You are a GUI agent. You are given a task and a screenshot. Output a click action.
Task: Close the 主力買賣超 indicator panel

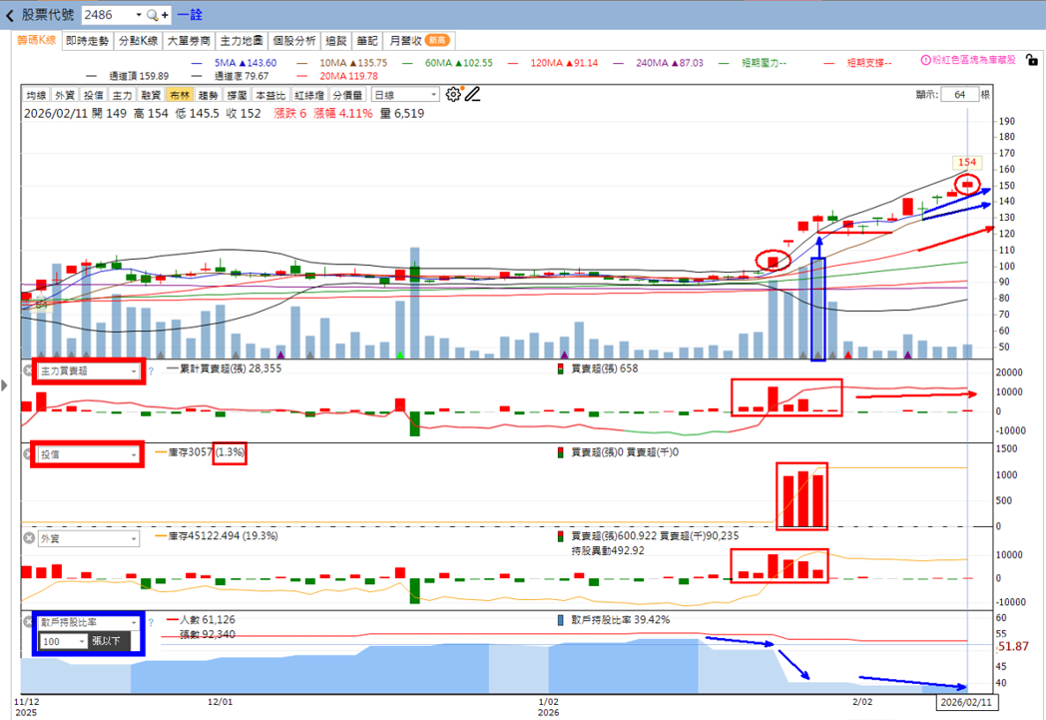28,370
